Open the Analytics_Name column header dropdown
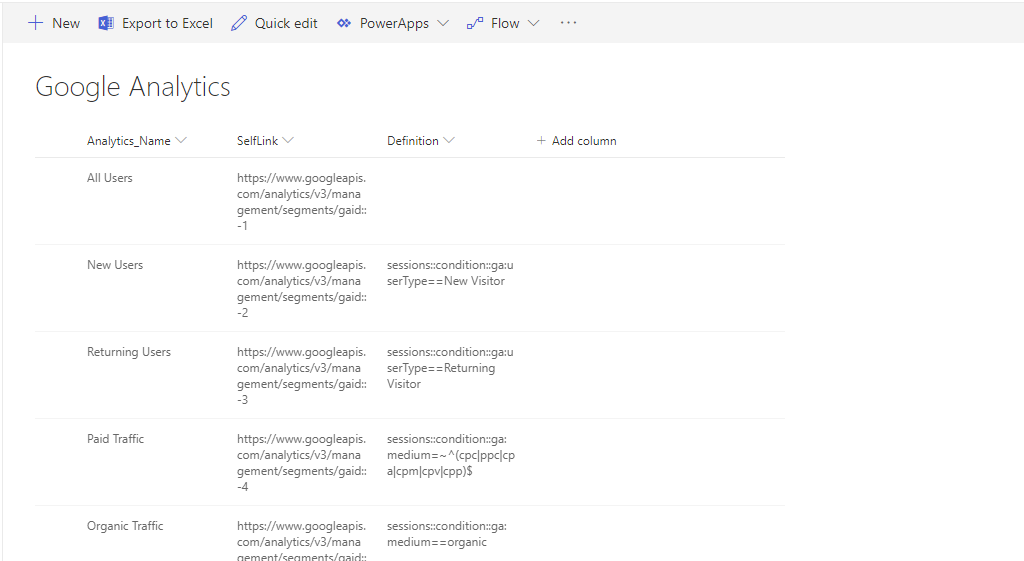 tap(181, 141)
